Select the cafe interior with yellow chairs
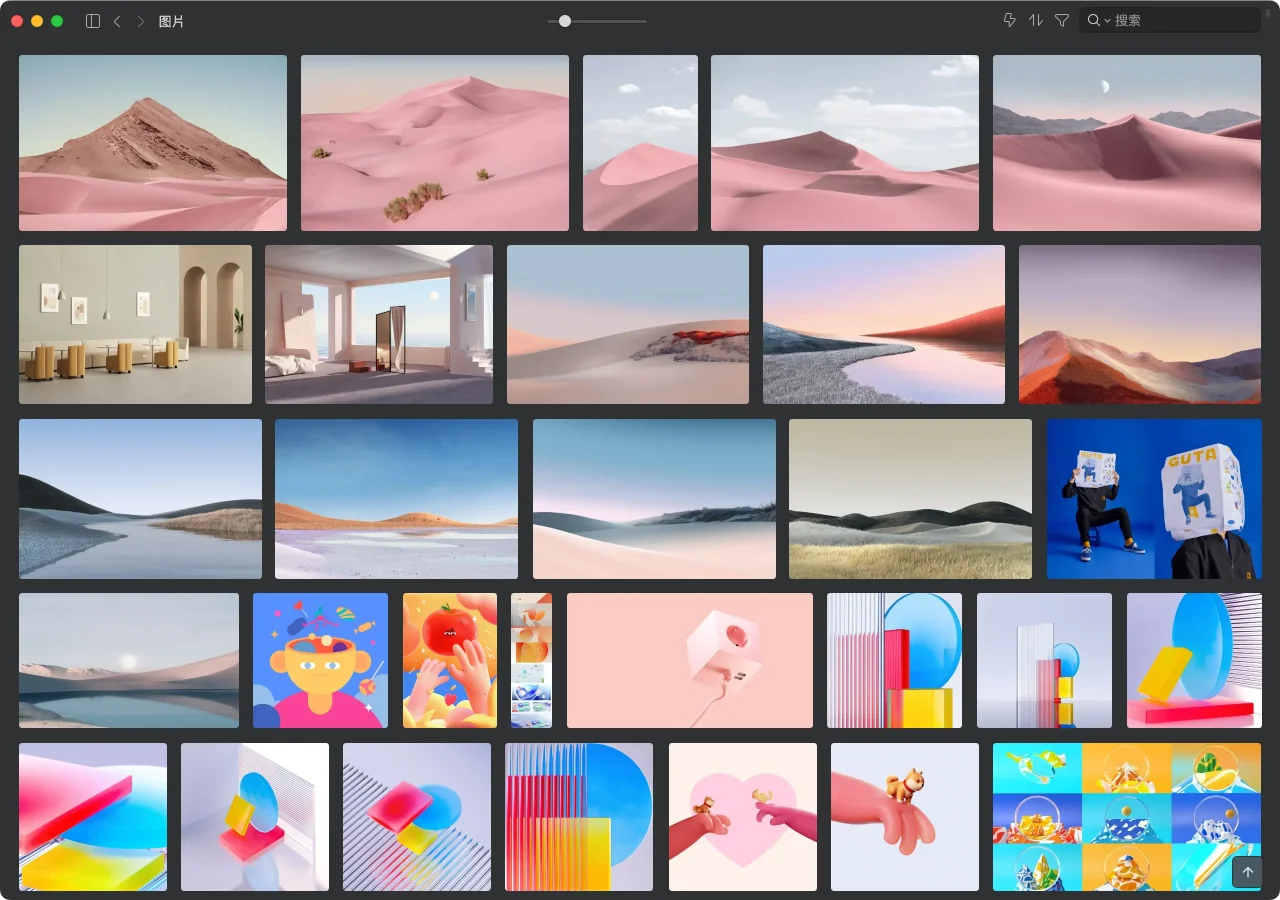Viewport: 1280px width, 900px height. [x=135, y=325]
